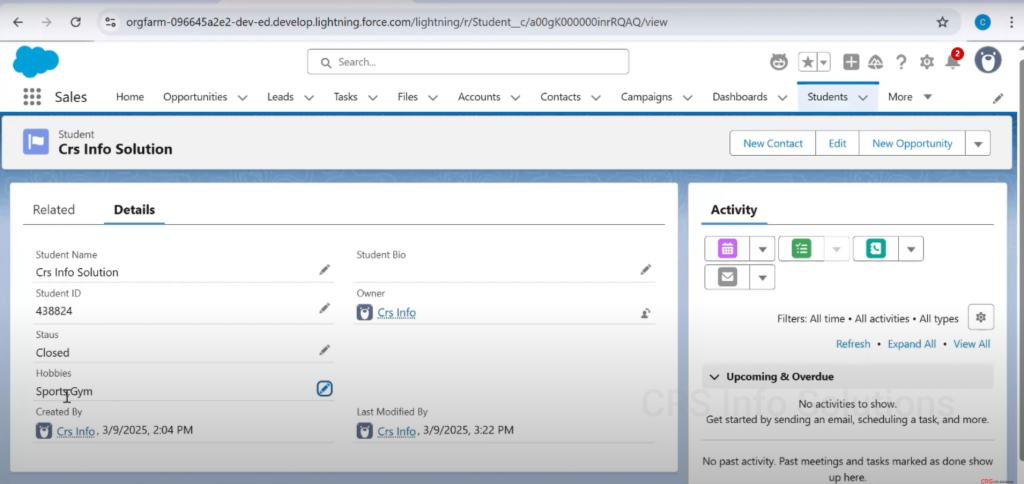
Task: Click the Global Actions plus icon
Action: [851, 62]
